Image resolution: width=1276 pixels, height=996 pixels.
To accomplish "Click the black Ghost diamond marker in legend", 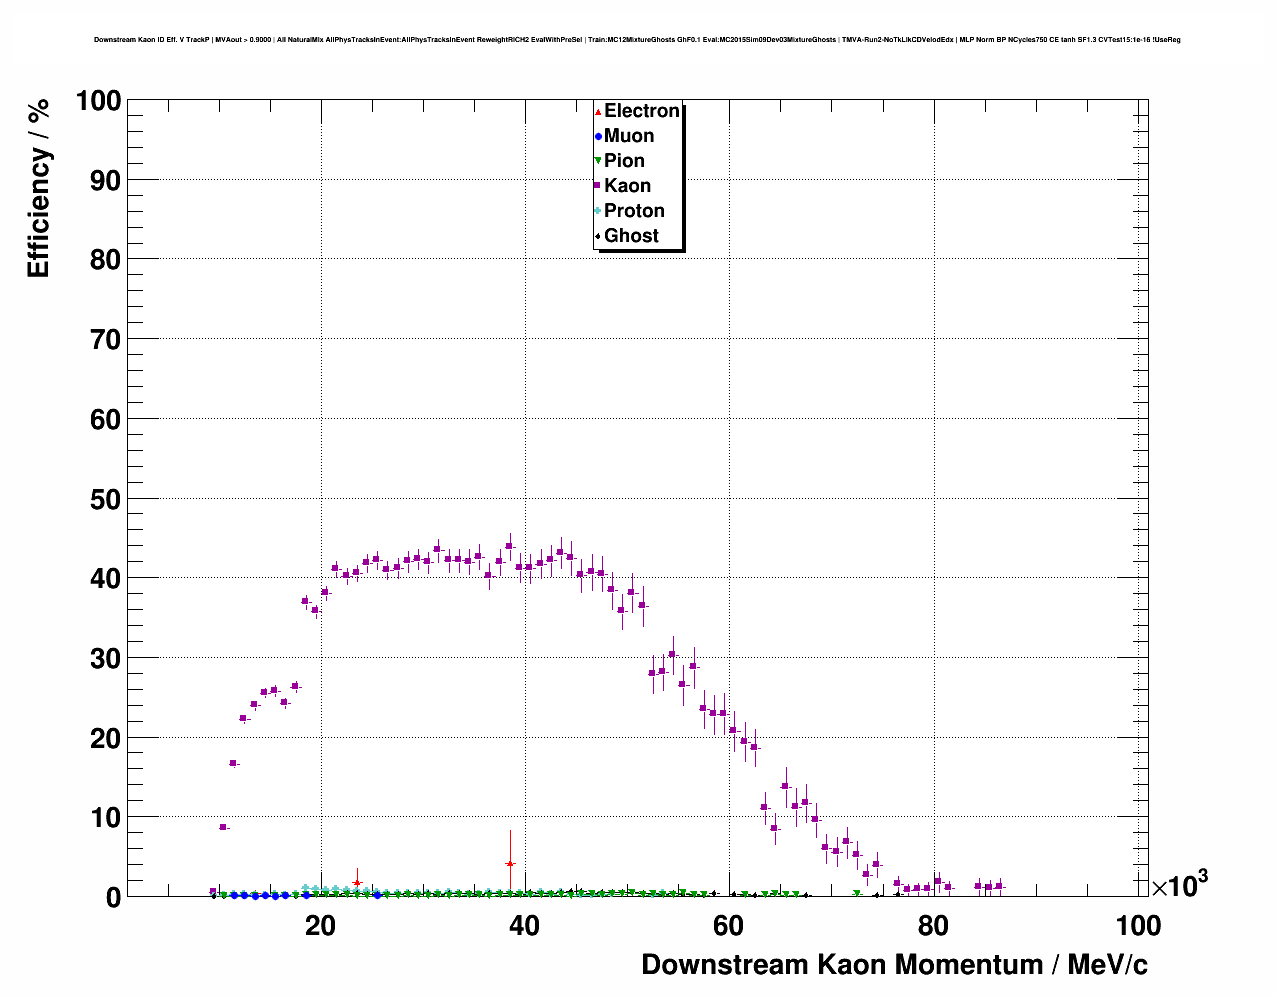I will 598,236.
